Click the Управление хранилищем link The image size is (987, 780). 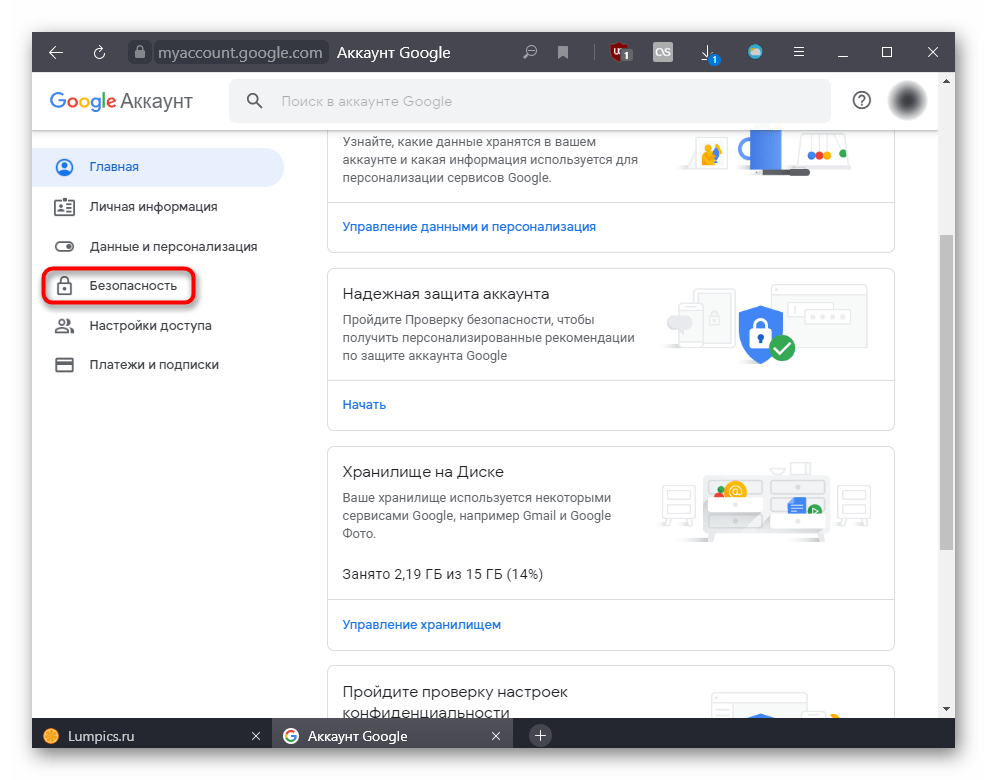(x=421, y=625)
